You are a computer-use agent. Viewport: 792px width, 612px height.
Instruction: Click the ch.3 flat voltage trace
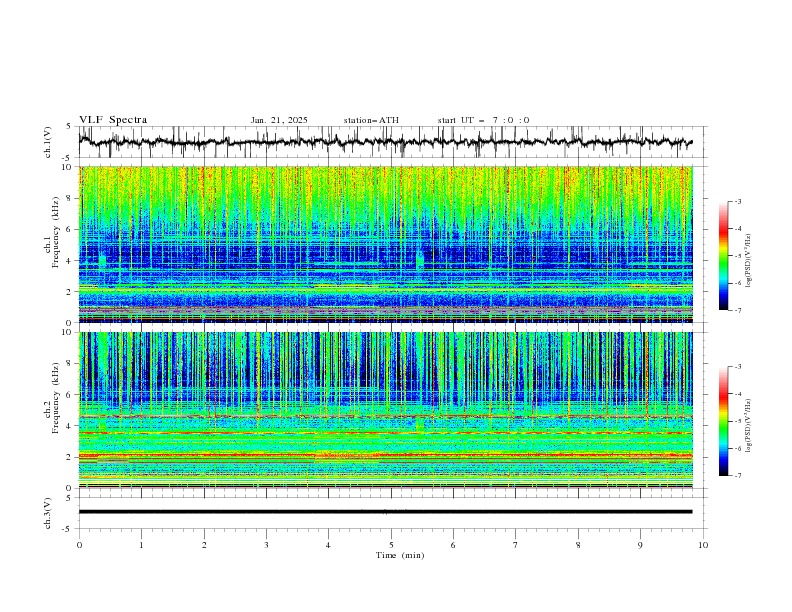pos(385,512)
